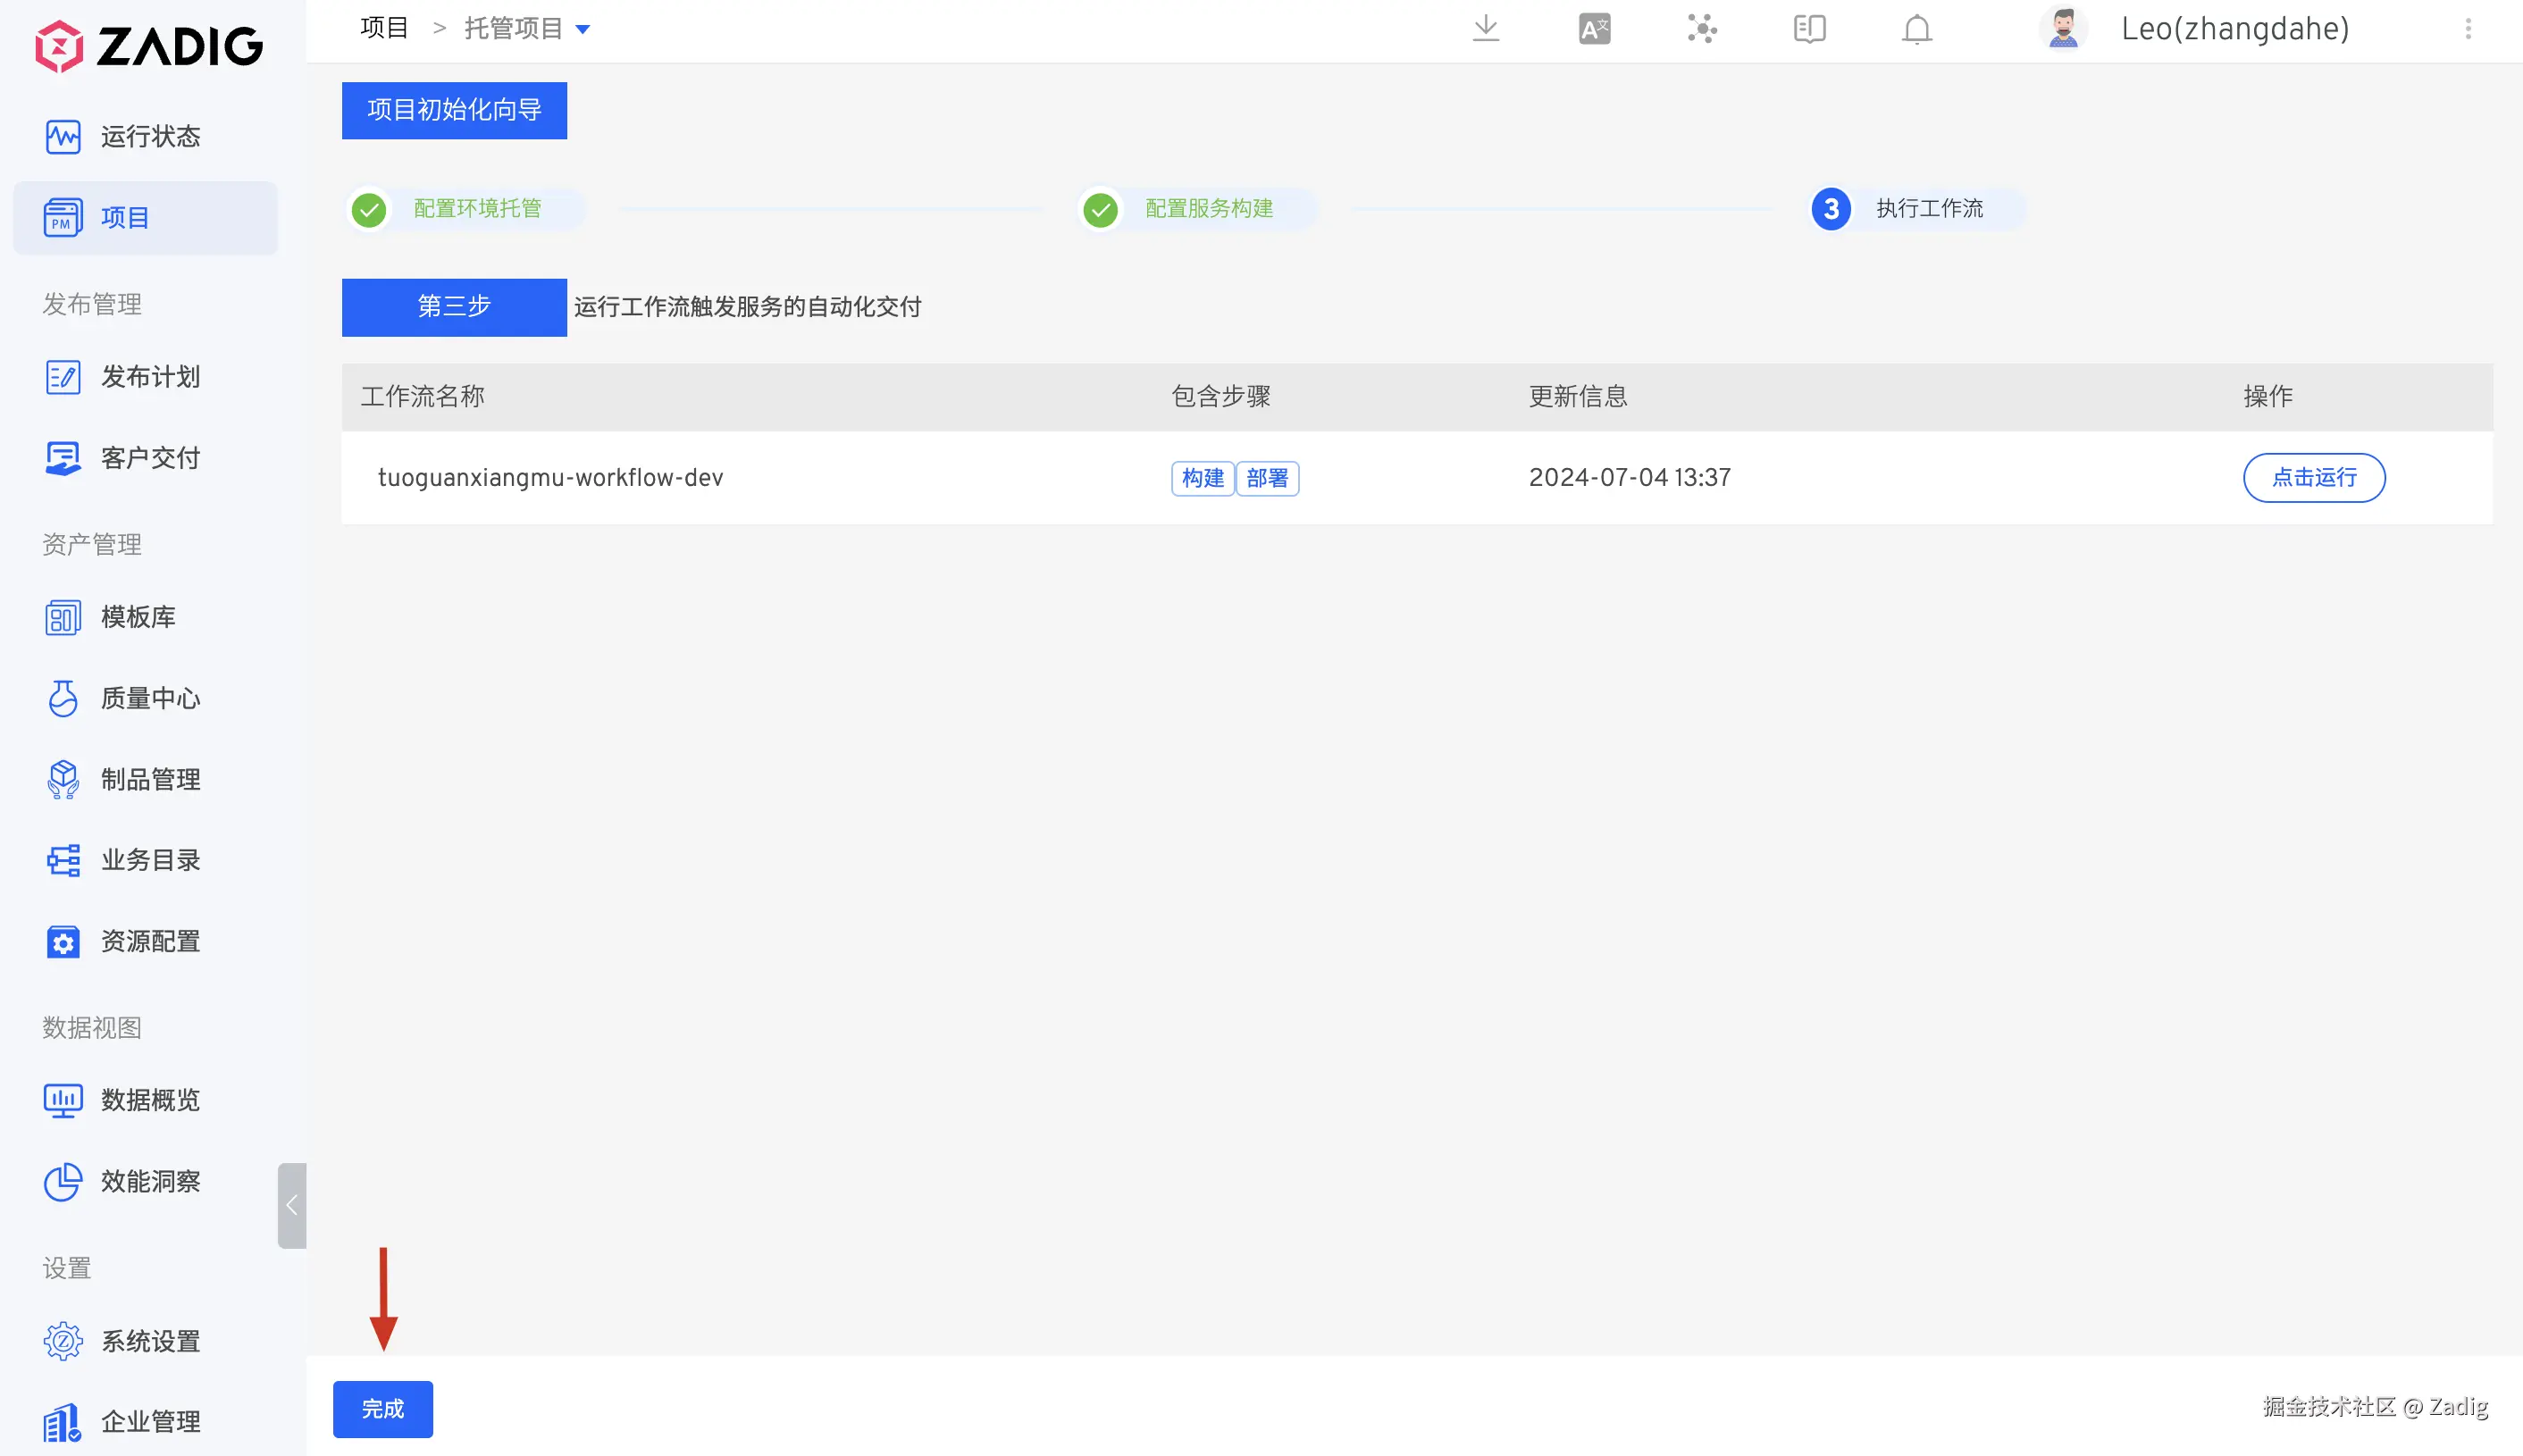Collapse the left sidebar panel
Screen dimensions: 2523x1456
(x=292, y=1205)
